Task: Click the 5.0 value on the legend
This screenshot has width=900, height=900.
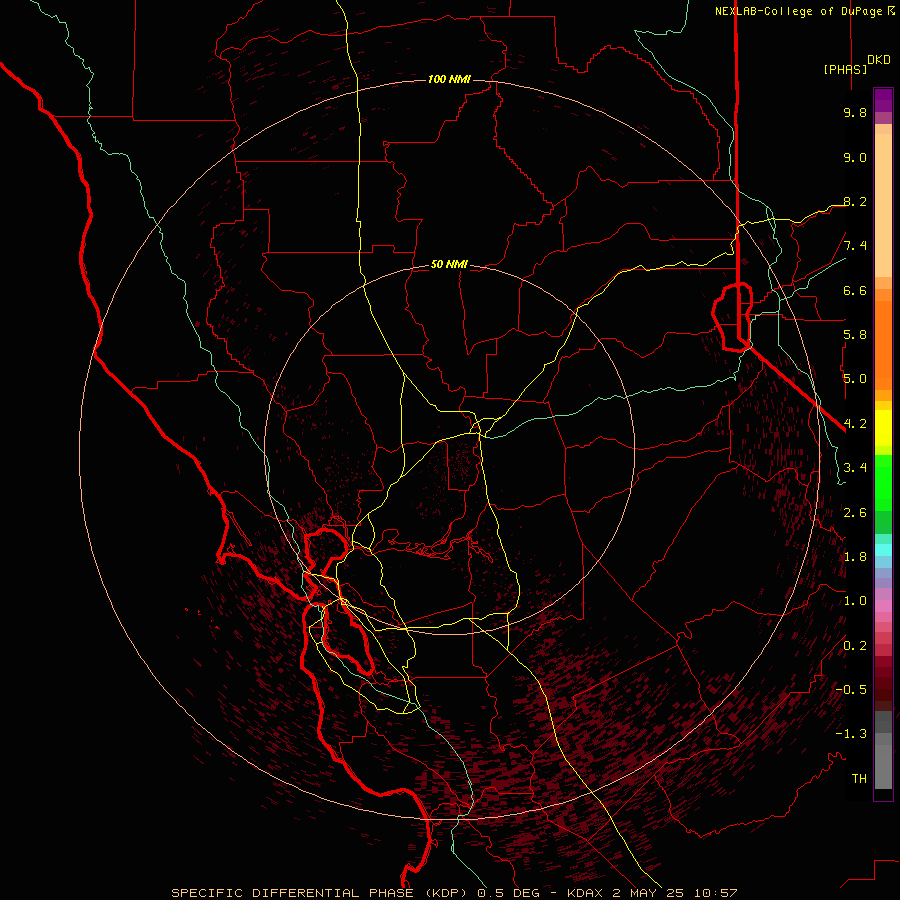Action: pos(855,379)
